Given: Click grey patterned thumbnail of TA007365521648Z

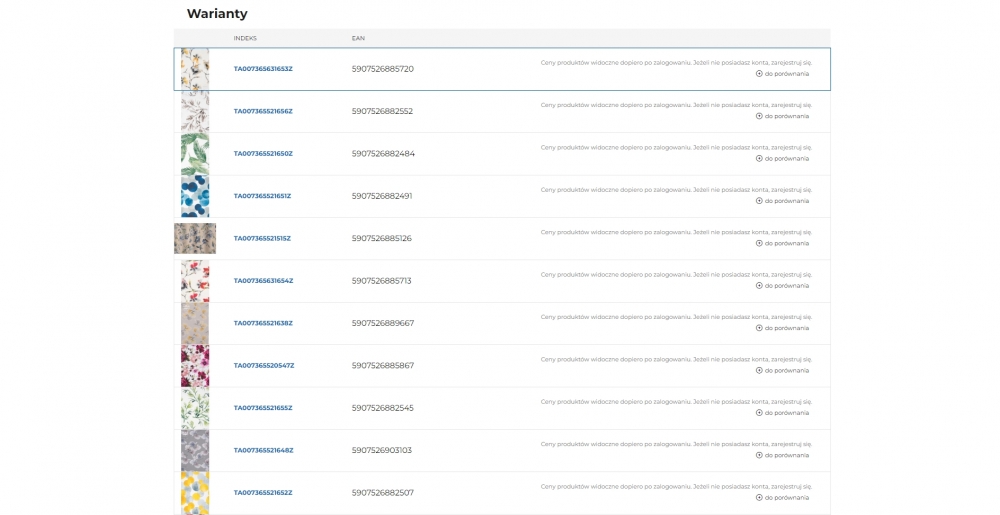Looking at the screenshot, I should coord(195,451).
